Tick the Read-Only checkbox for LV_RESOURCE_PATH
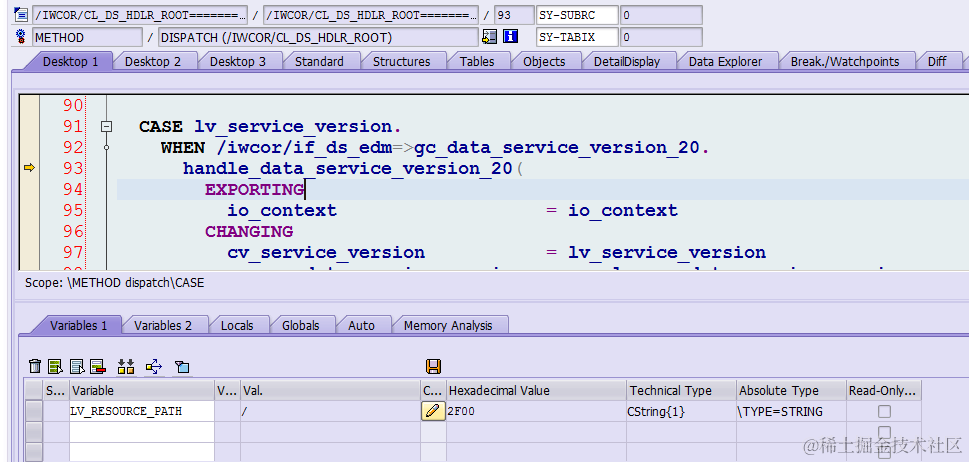Screen dimensions: 969x462 coord(884,411)
